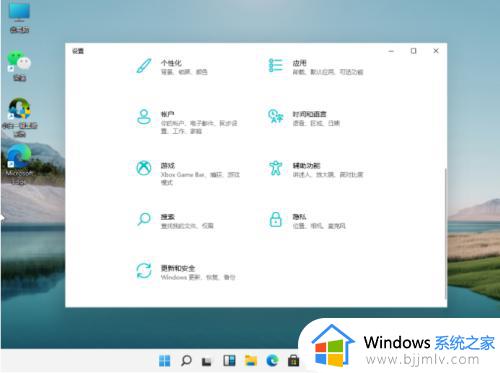Select the WeChat desktop shortcut
The height and width of the screenshot is (373, 500).
(x=19, y=66)
